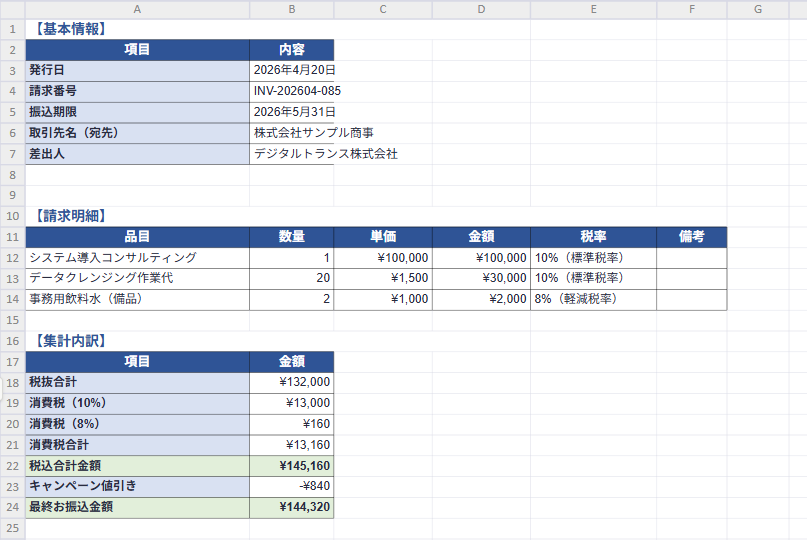Select the 振込期限 value 2026年5月31日
Screen dimensions: 807x540
(292, 112)
